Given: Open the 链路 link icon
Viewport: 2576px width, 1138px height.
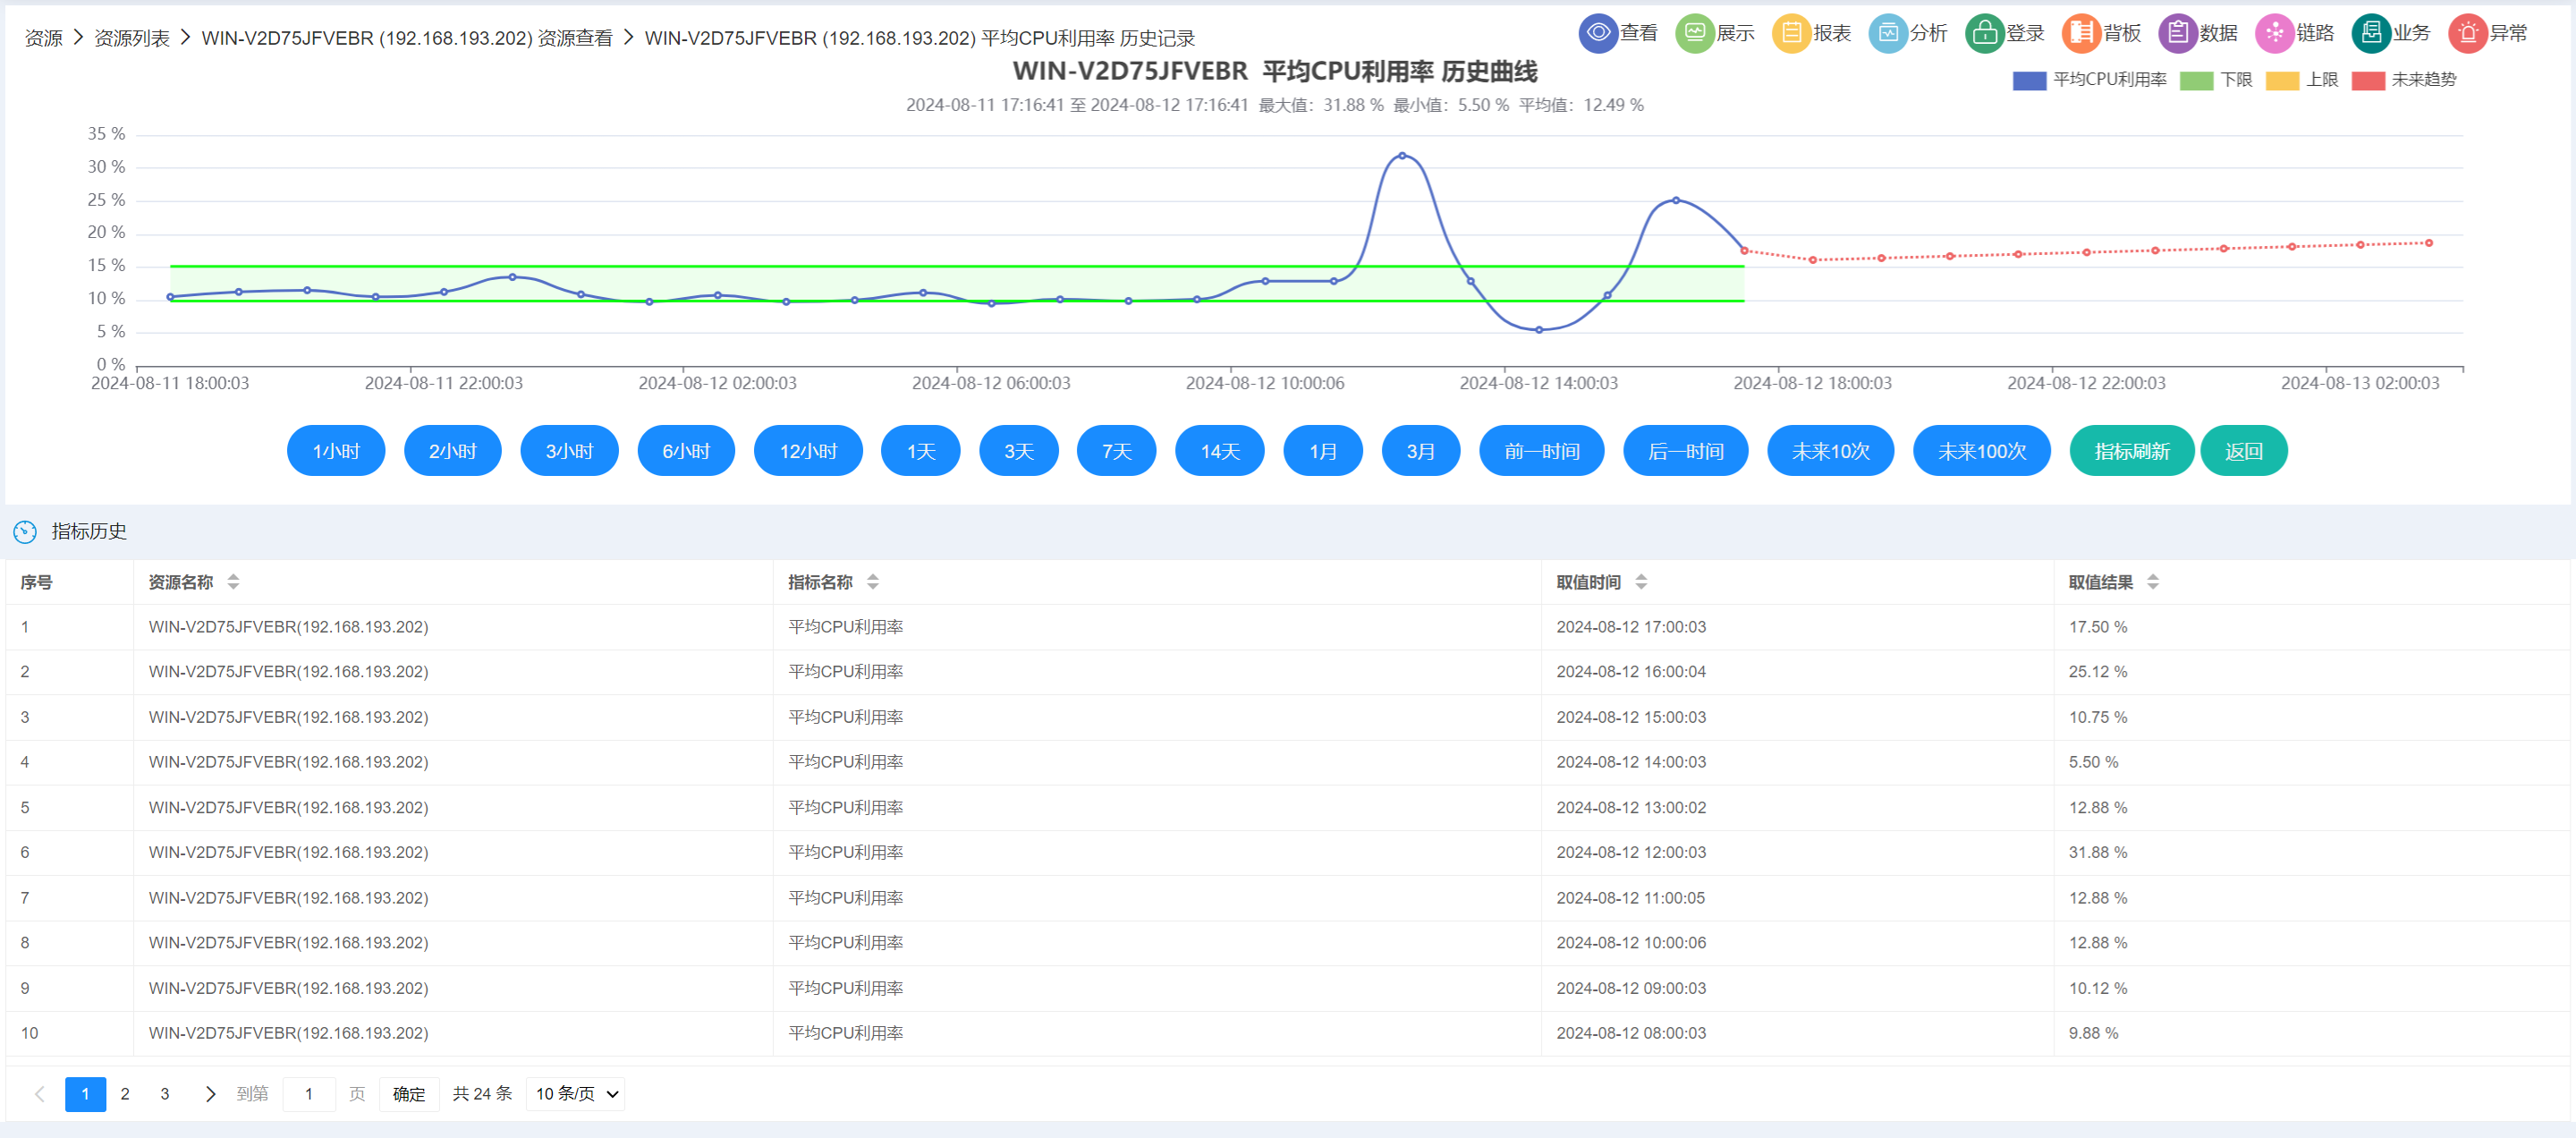Looking at the screenshot, I should click(x=2274, y=33).
